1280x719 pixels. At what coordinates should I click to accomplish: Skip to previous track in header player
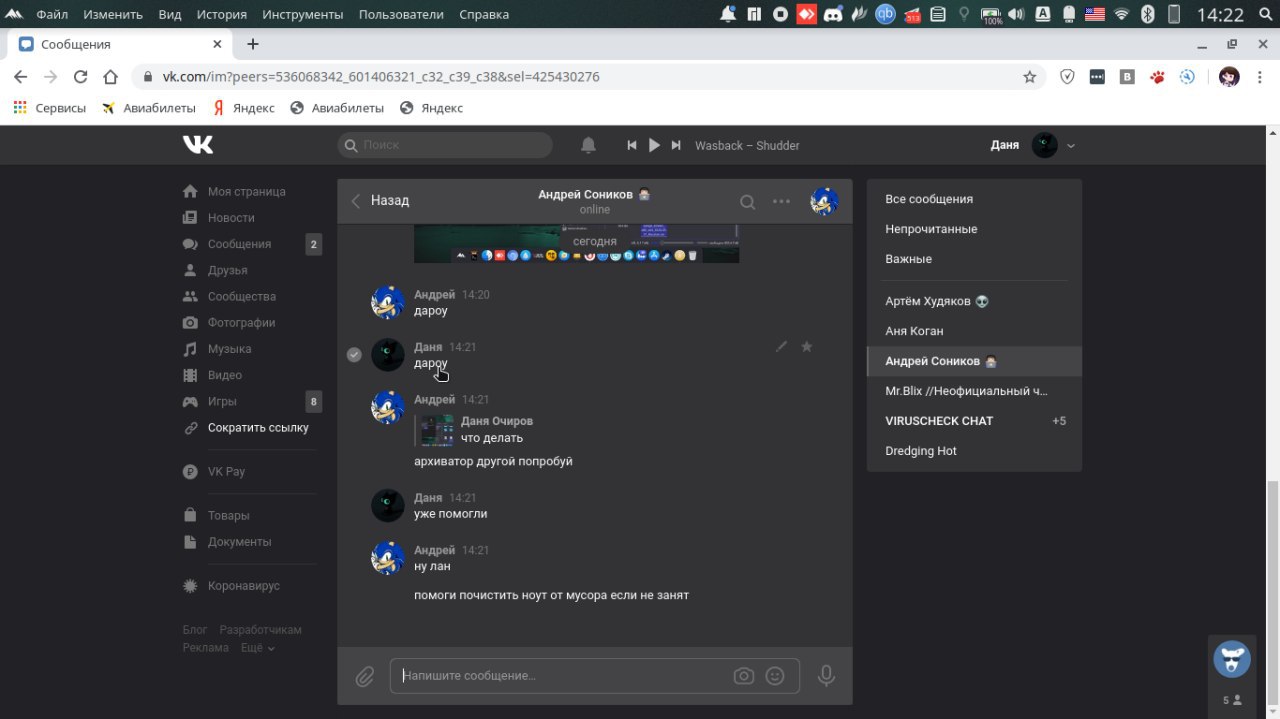tap(632, 145)
